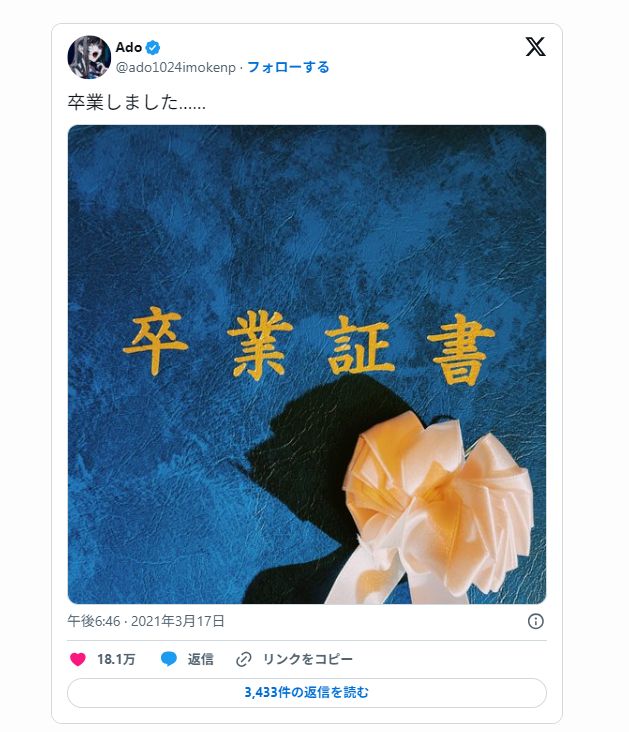Click the 午後6:46 · 2021年3月17日 timestamp
This screenshot has height=732, width=629.
tap(146, 621)
